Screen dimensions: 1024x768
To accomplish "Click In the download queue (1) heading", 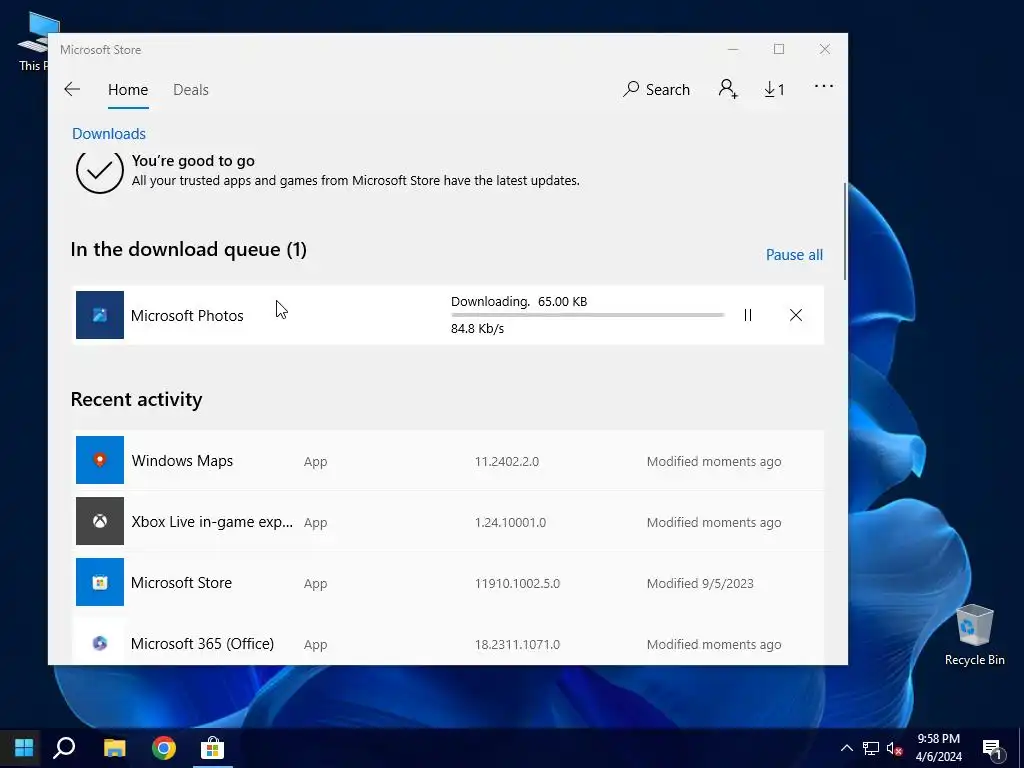I will pyautogui.click(x=189, y=249).
